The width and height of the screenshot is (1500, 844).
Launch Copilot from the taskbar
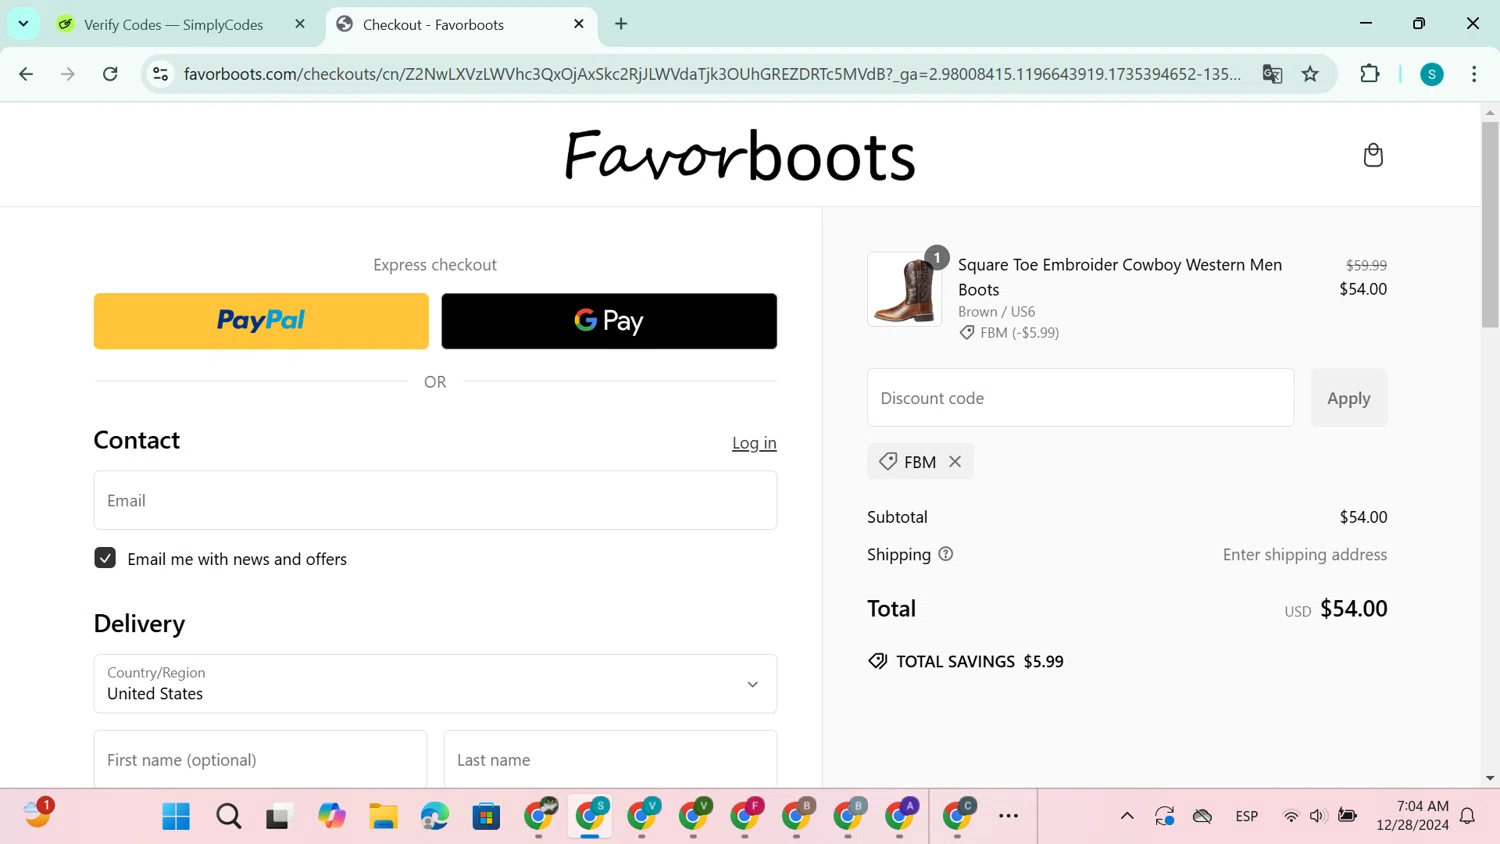[x=331, y=817]
